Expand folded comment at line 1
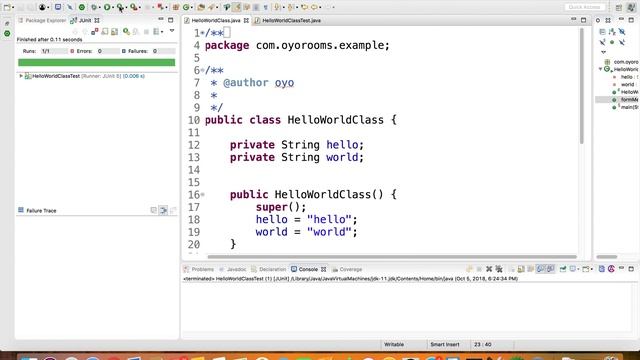 202,33
